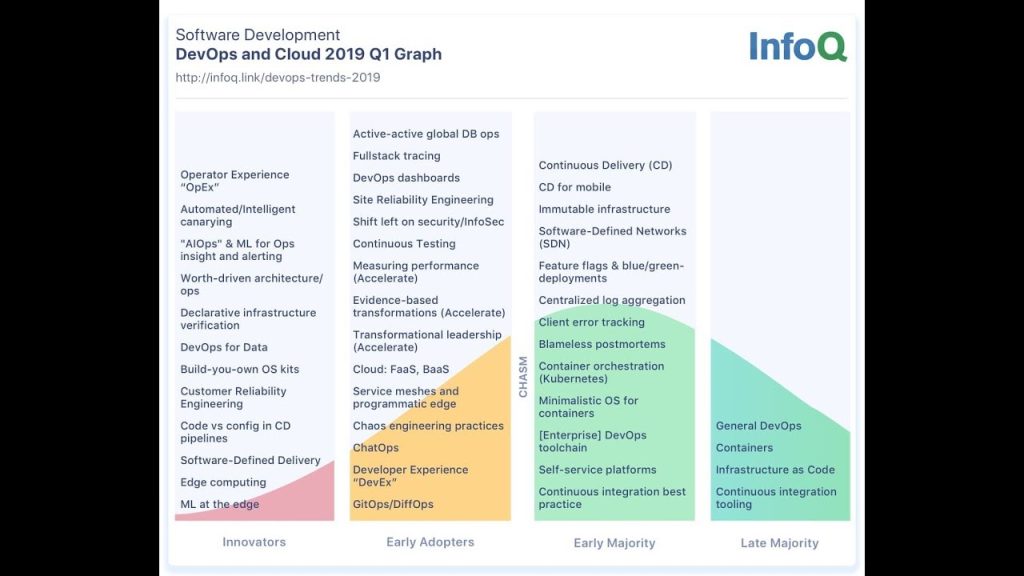Click 'Infrastructure as Code' item
1024x576 pixels.
click(775, 470)
